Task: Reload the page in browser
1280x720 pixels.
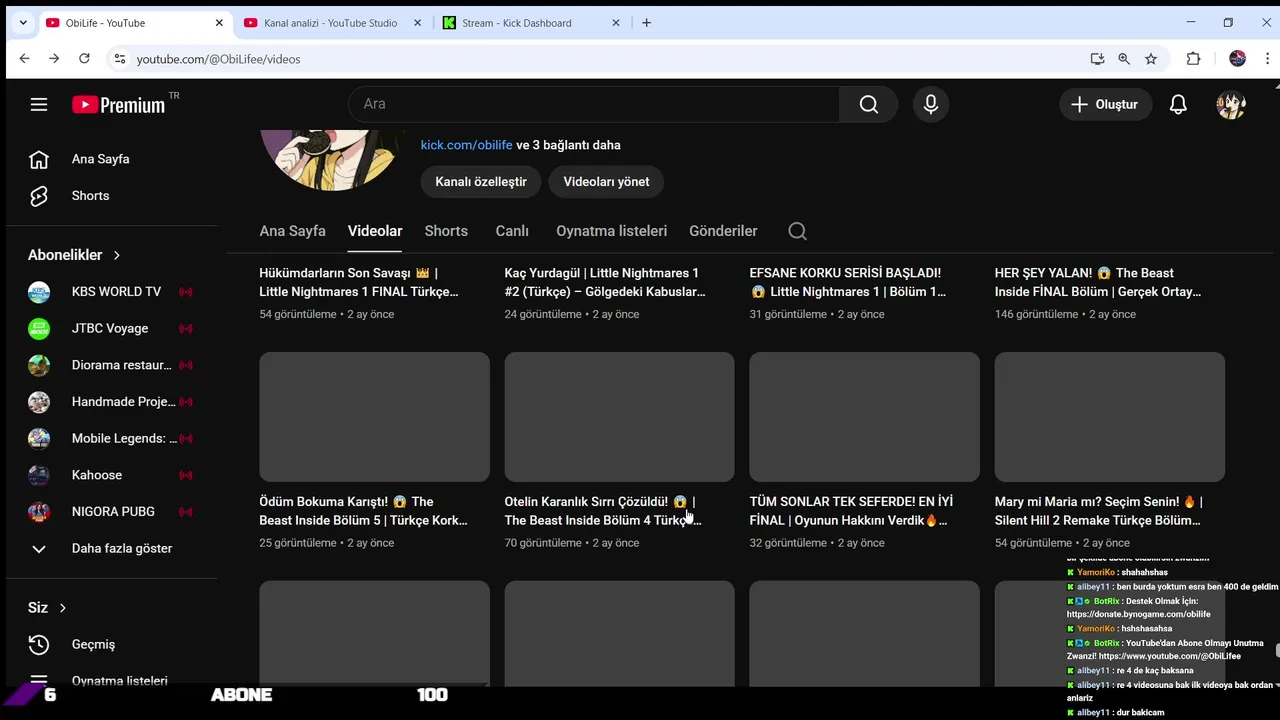Action: [x=84, y=59]
